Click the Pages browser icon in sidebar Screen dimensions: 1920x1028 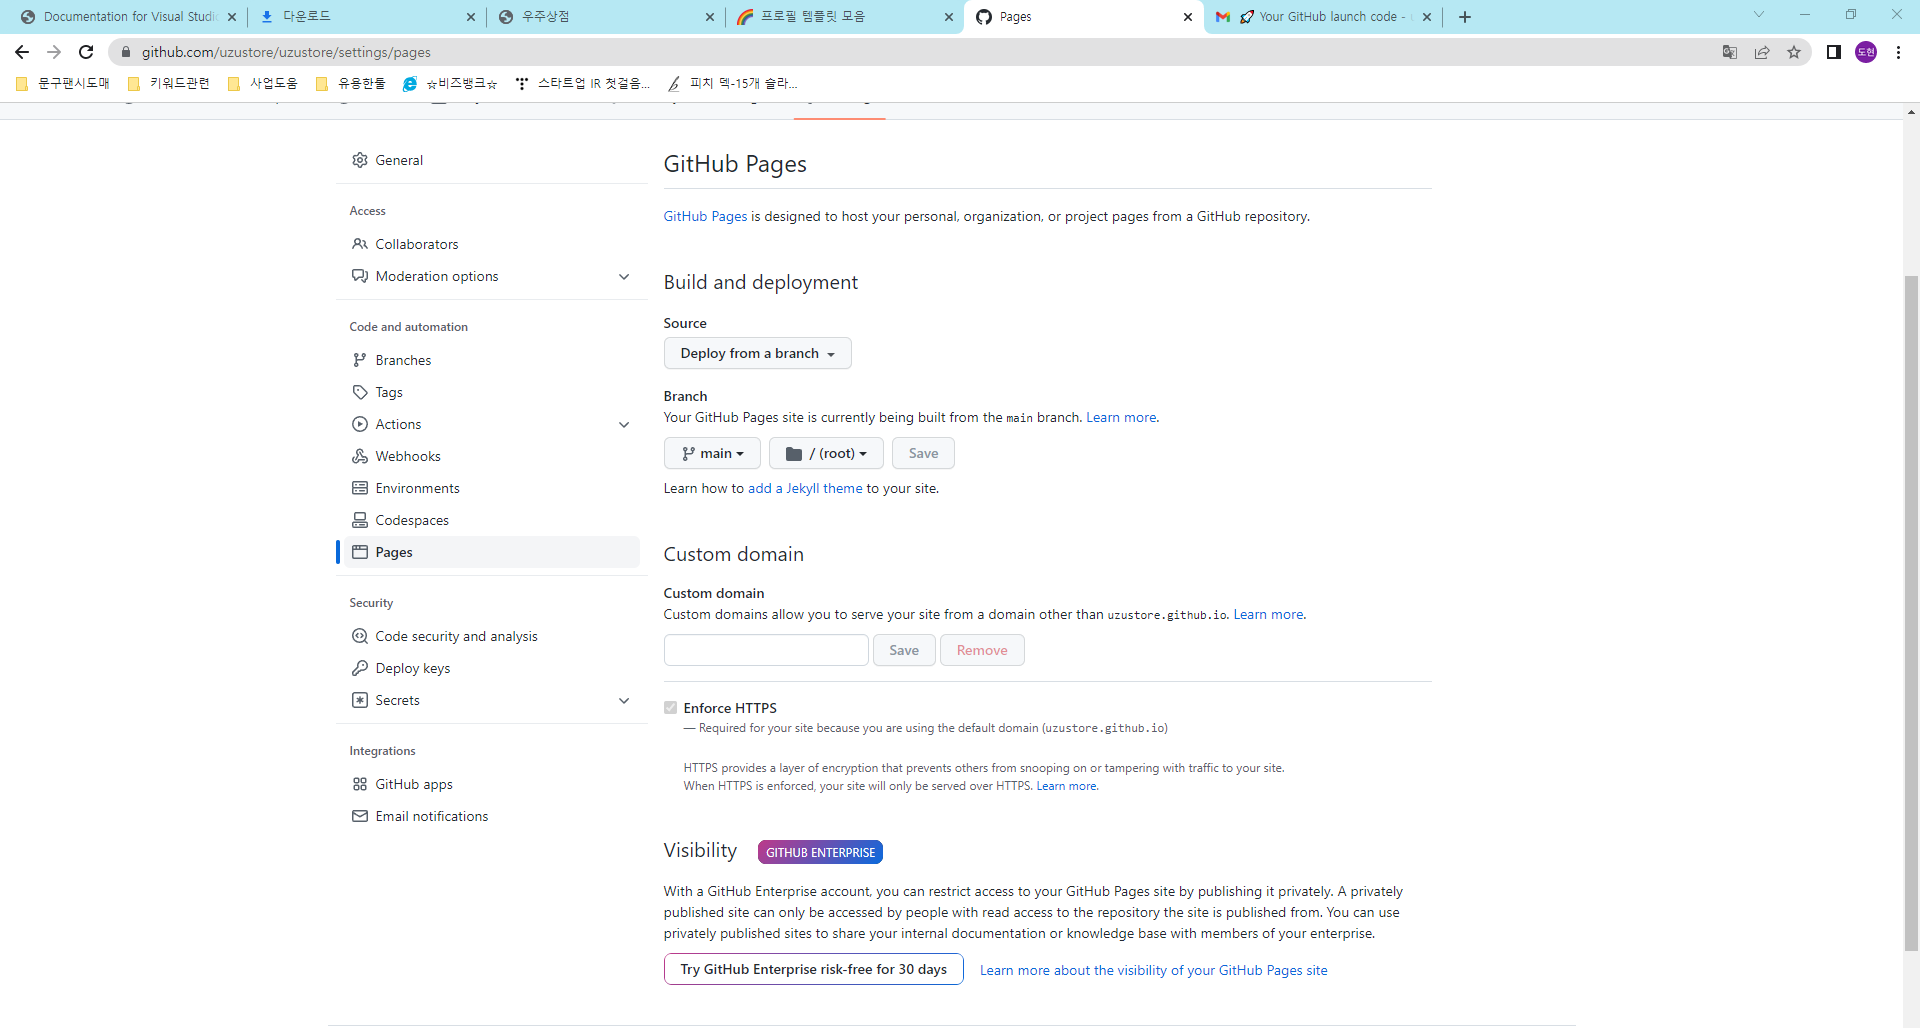click(360, 552)
